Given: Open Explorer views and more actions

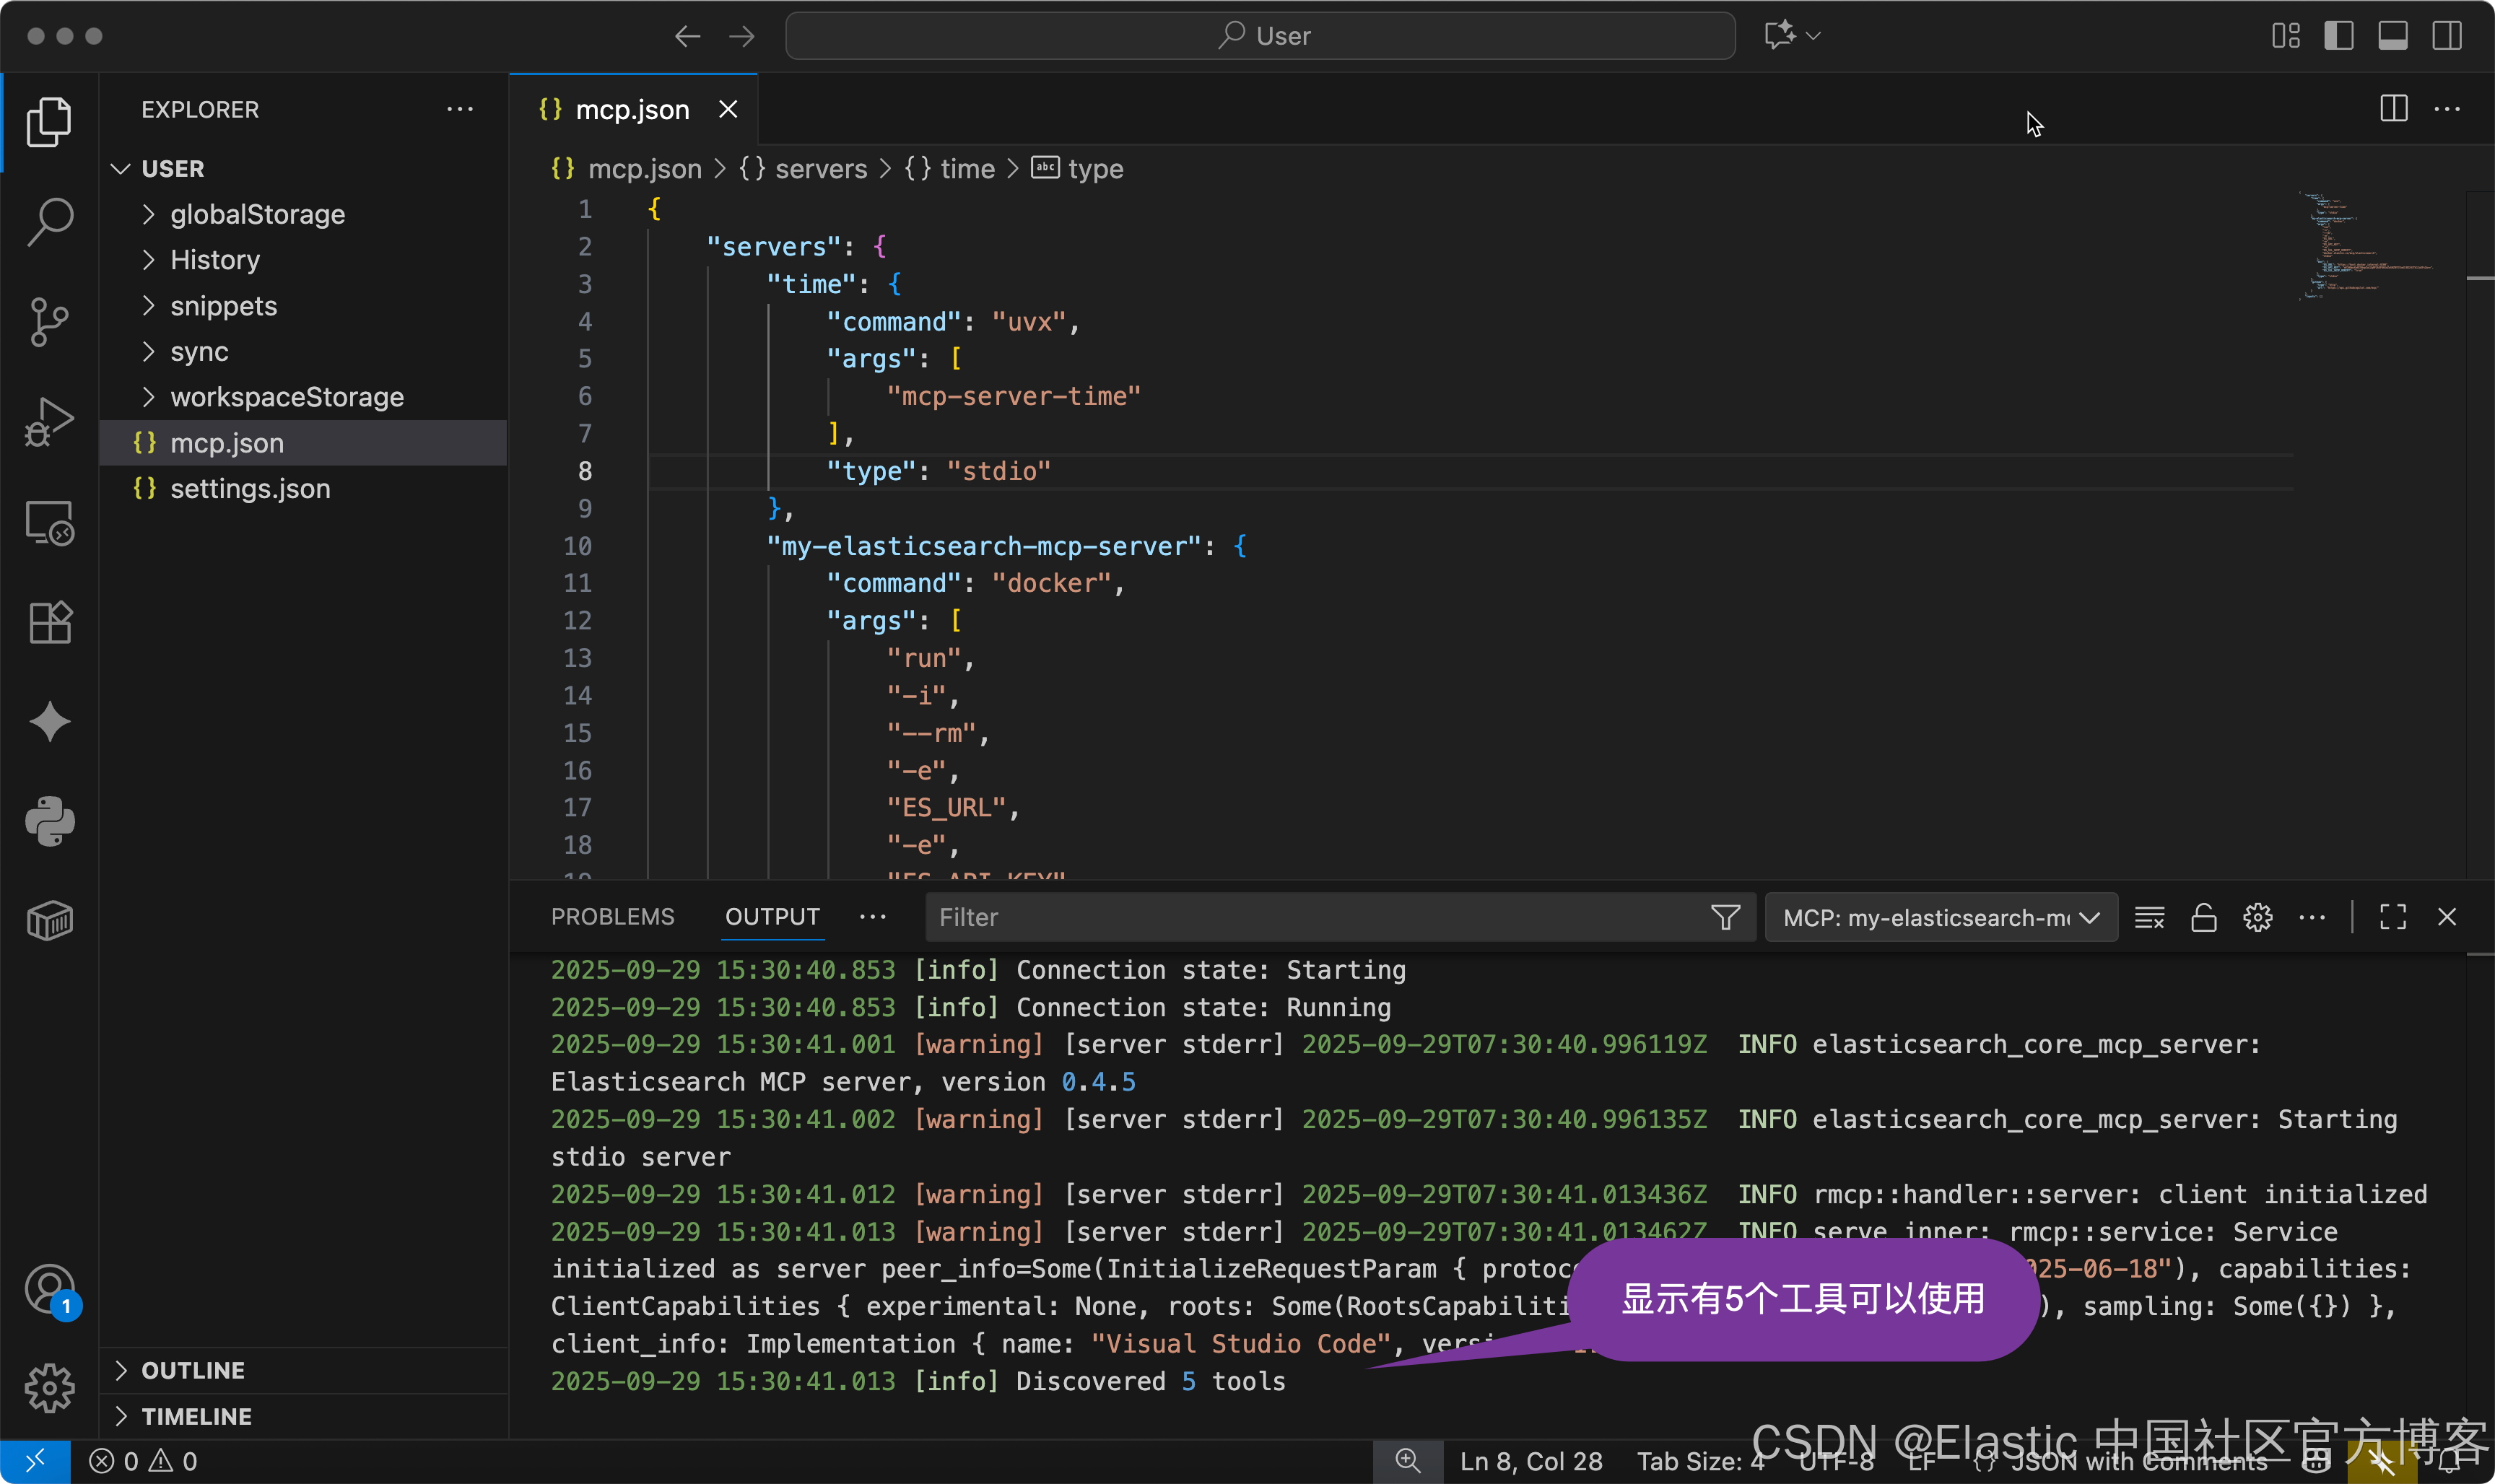Looking at the screenshot, I should (460, 109).
